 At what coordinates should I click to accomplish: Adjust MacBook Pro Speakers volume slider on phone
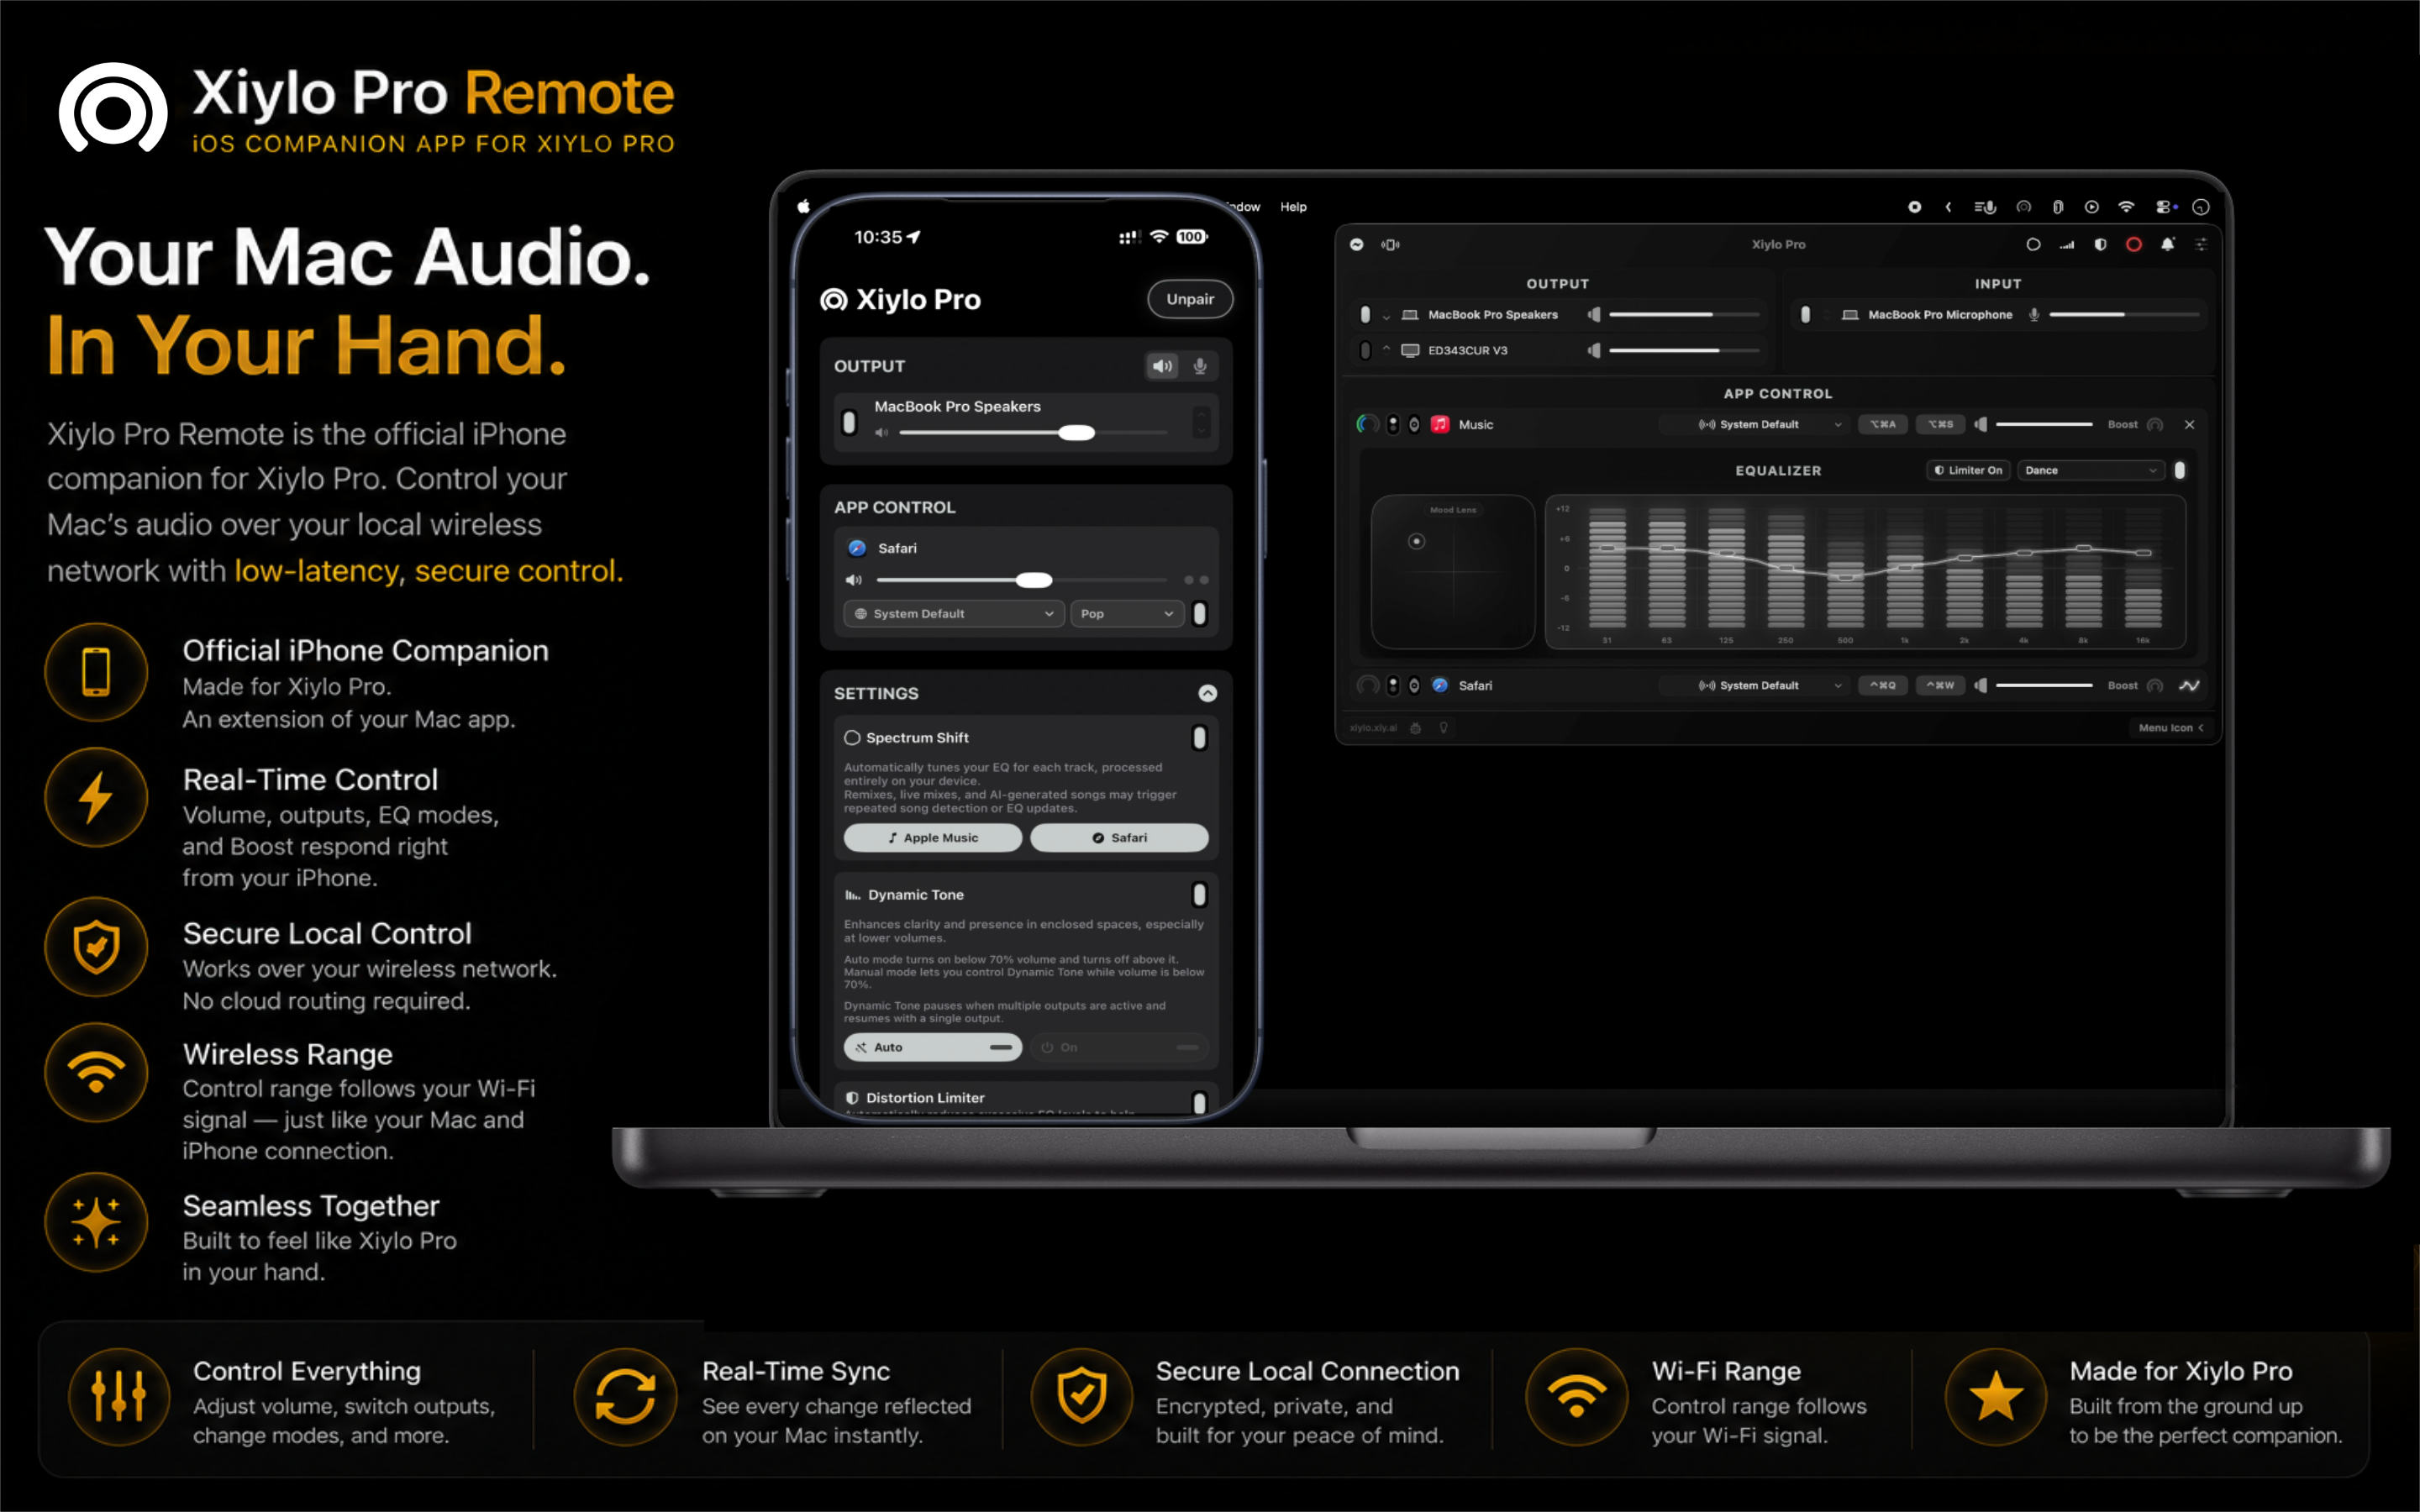pos(1032,433)
